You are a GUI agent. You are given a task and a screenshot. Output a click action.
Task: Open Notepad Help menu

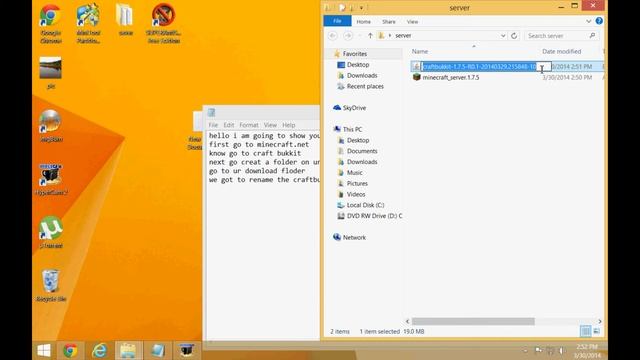(289, 125)
